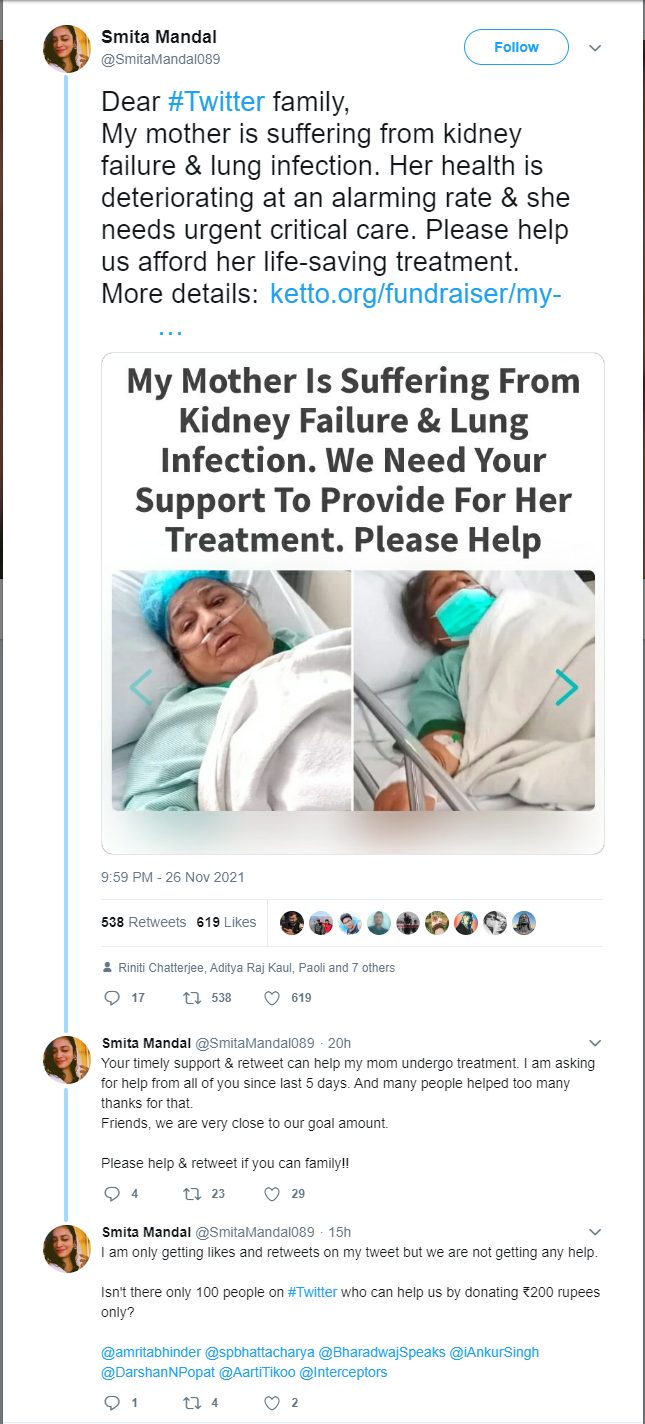Retweet the 20h tweet showing 23 retweets

pos(191,1193)
